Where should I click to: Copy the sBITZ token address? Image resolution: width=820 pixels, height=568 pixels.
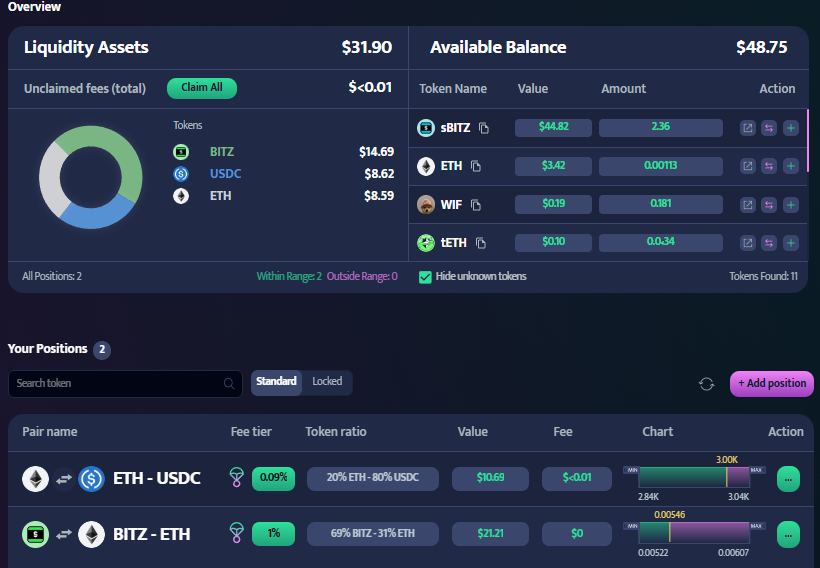point(484,128)
